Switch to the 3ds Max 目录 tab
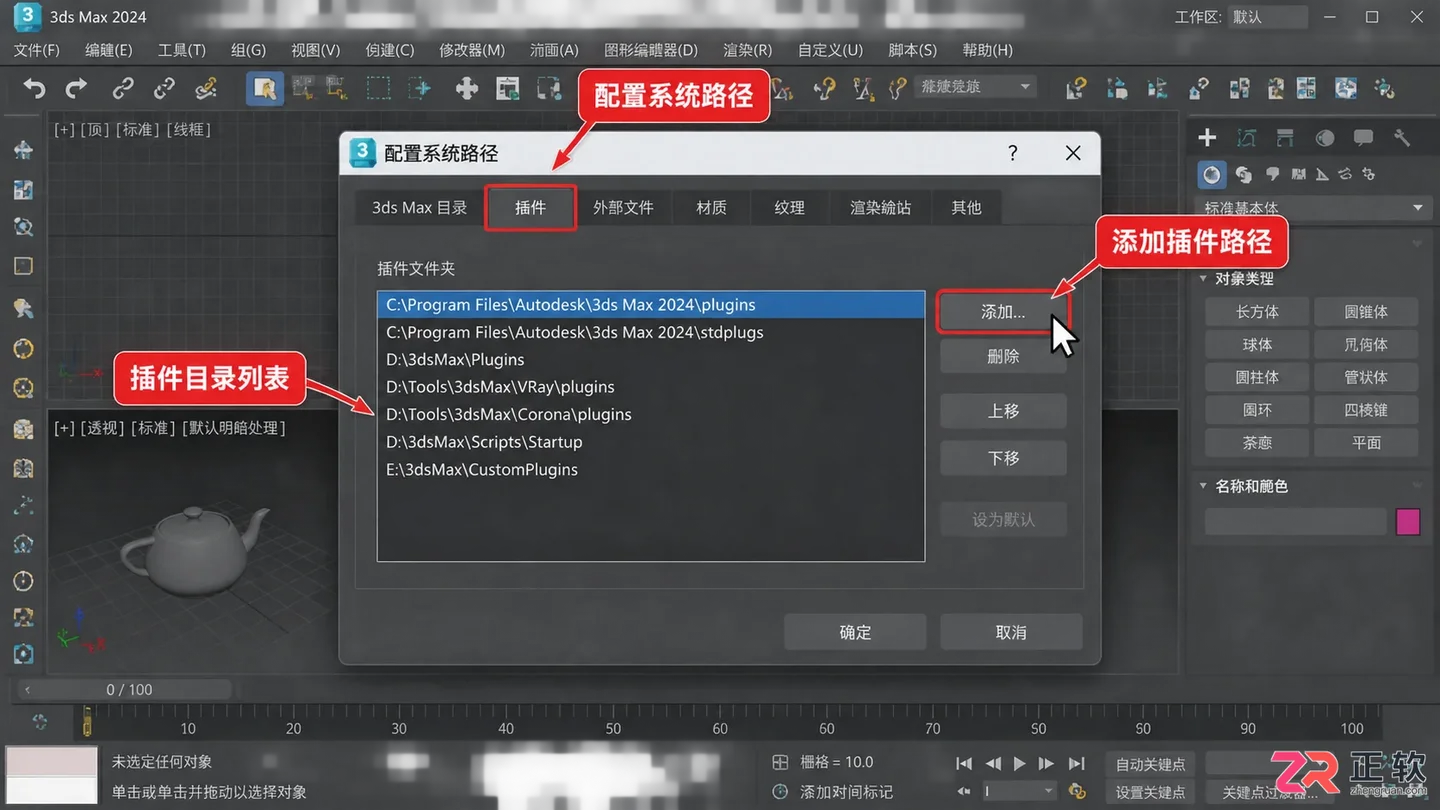Image resolution: width=1440 pixels, height=810 pixels. pos(420,208)
